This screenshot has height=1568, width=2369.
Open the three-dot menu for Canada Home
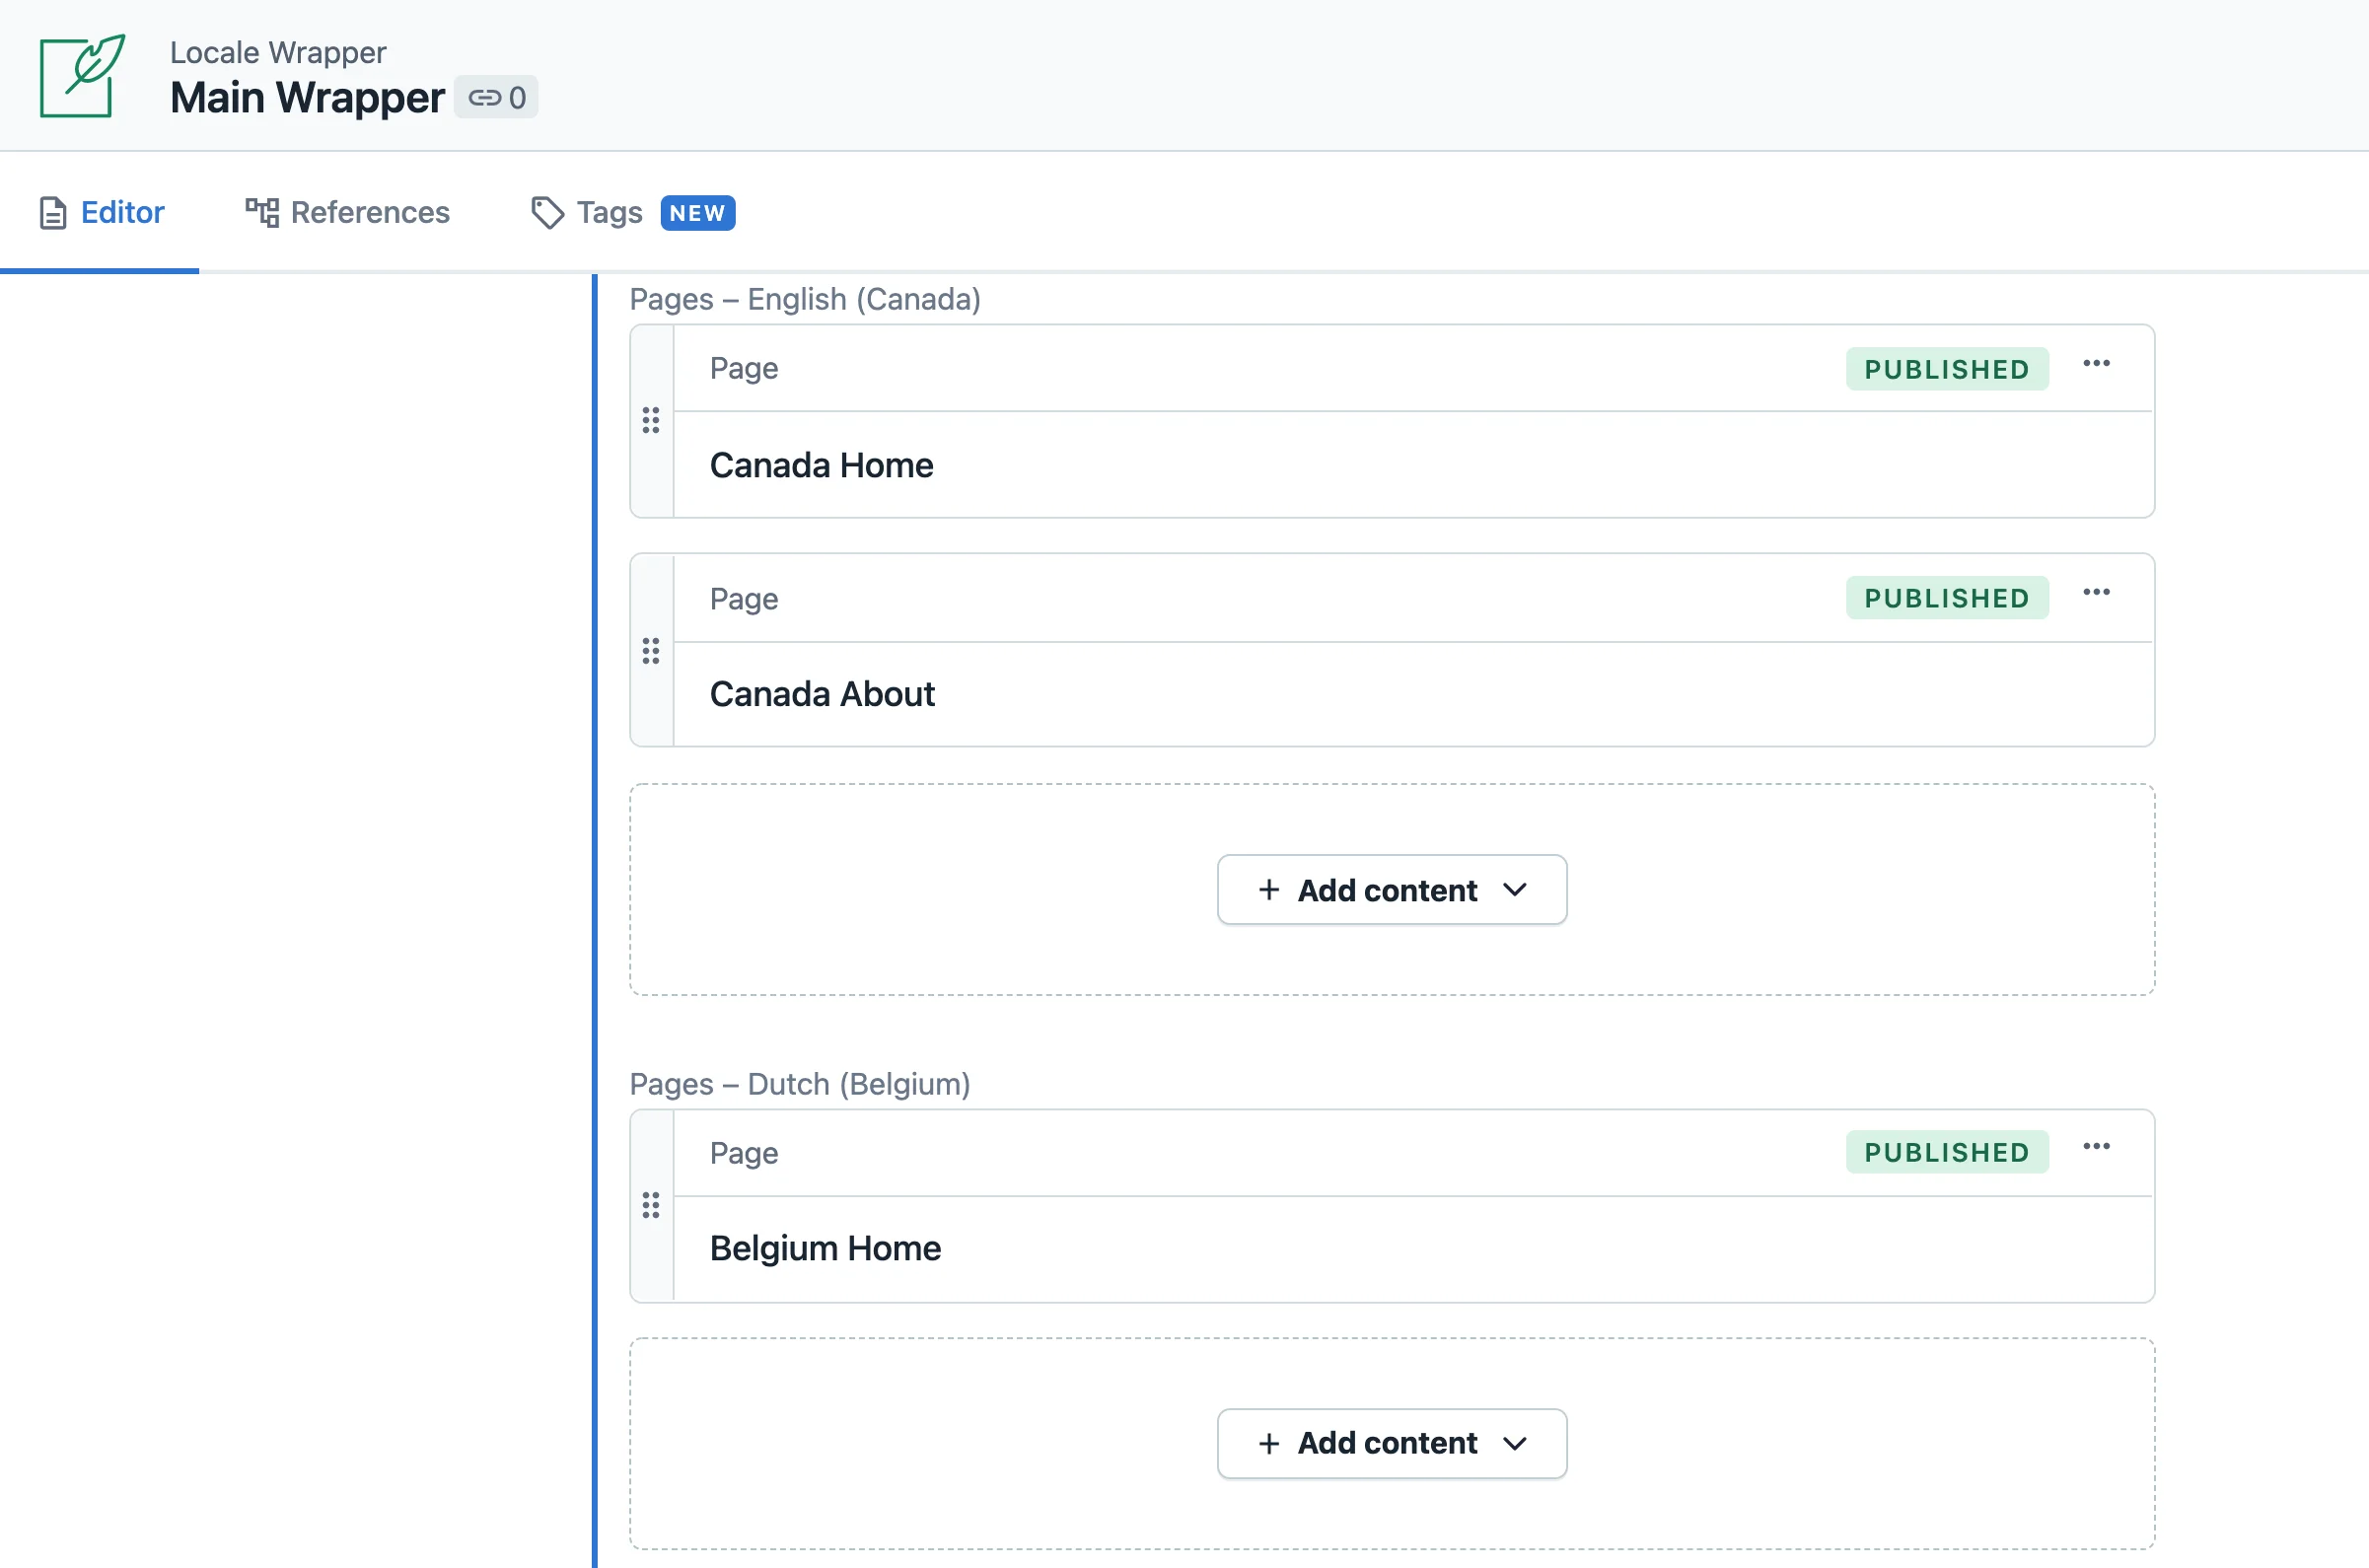pos(2096,363)
